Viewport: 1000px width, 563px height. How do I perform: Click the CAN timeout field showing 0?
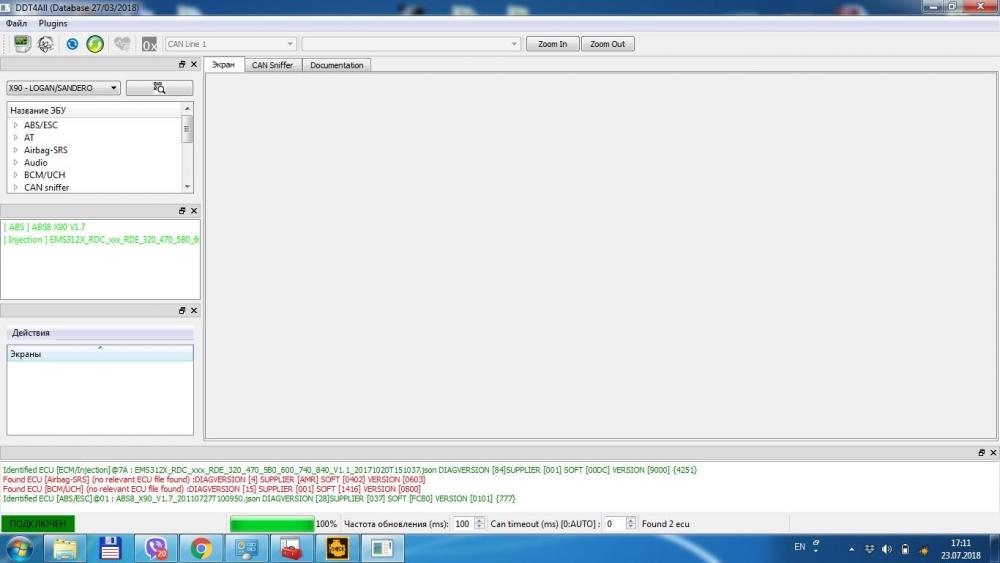coord(614,524)
